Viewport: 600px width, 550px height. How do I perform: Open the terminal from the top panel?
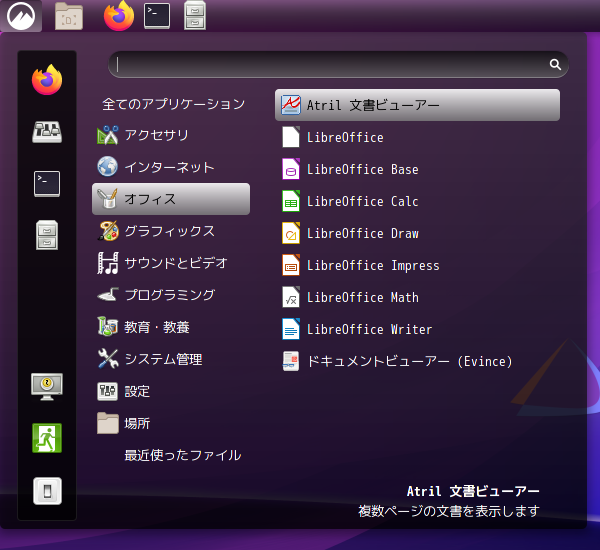[157, 16]
